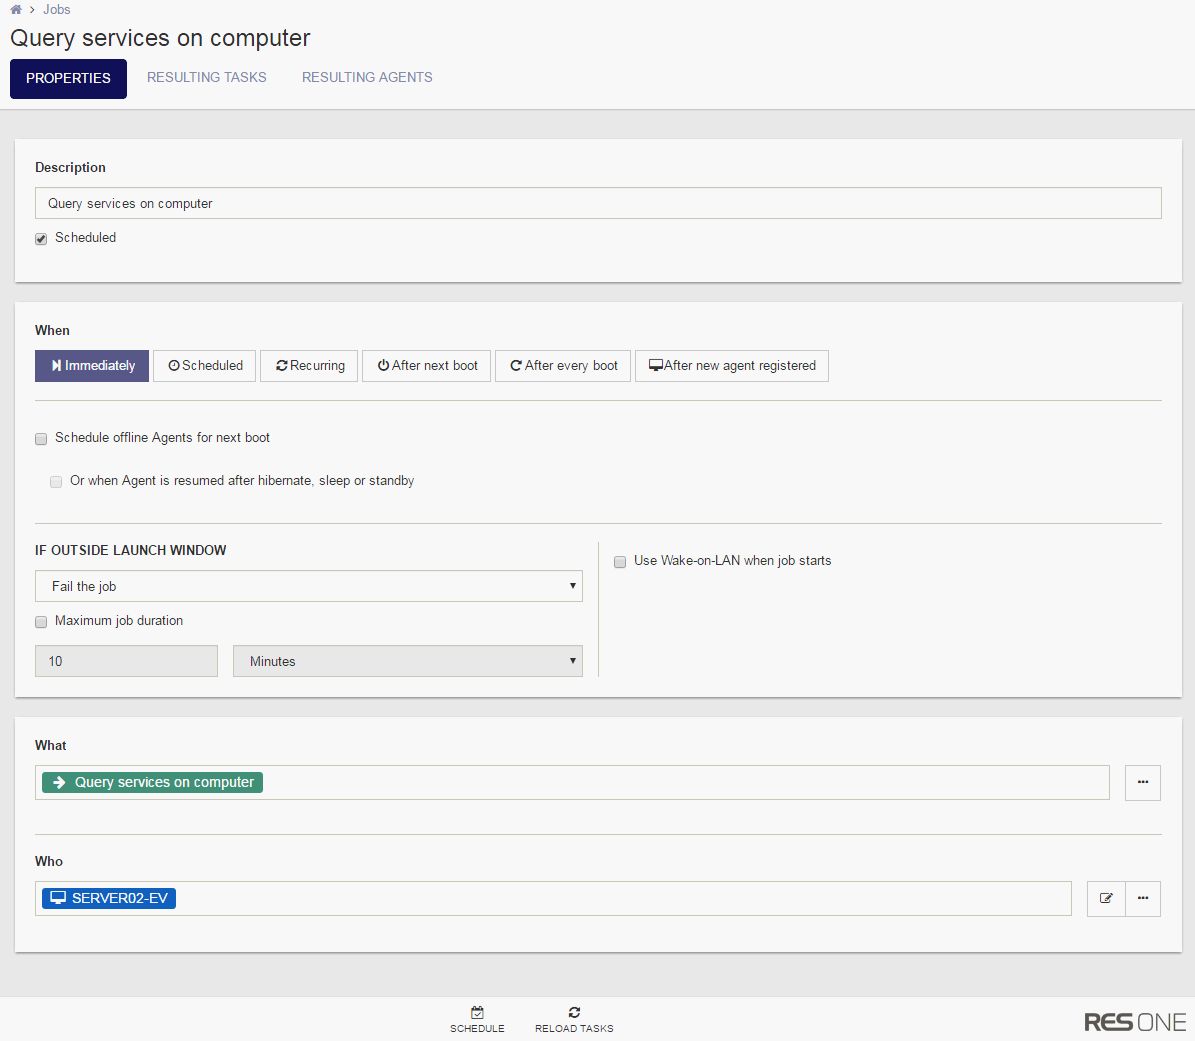
Task: Open the Resulting Agents tab
Action: [367, 77]
